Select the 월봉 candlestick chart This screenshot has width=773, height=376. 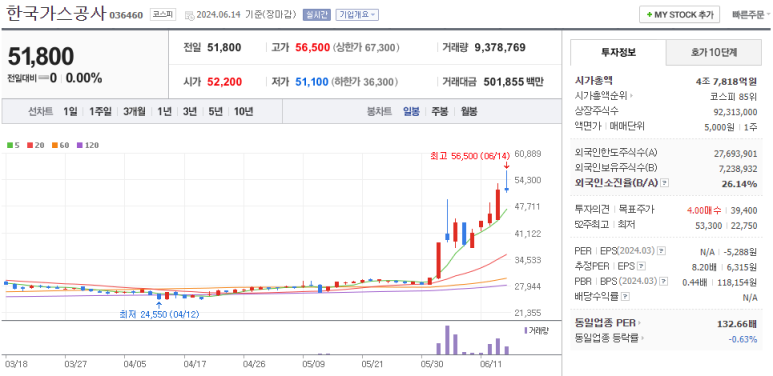coord(469,112)
